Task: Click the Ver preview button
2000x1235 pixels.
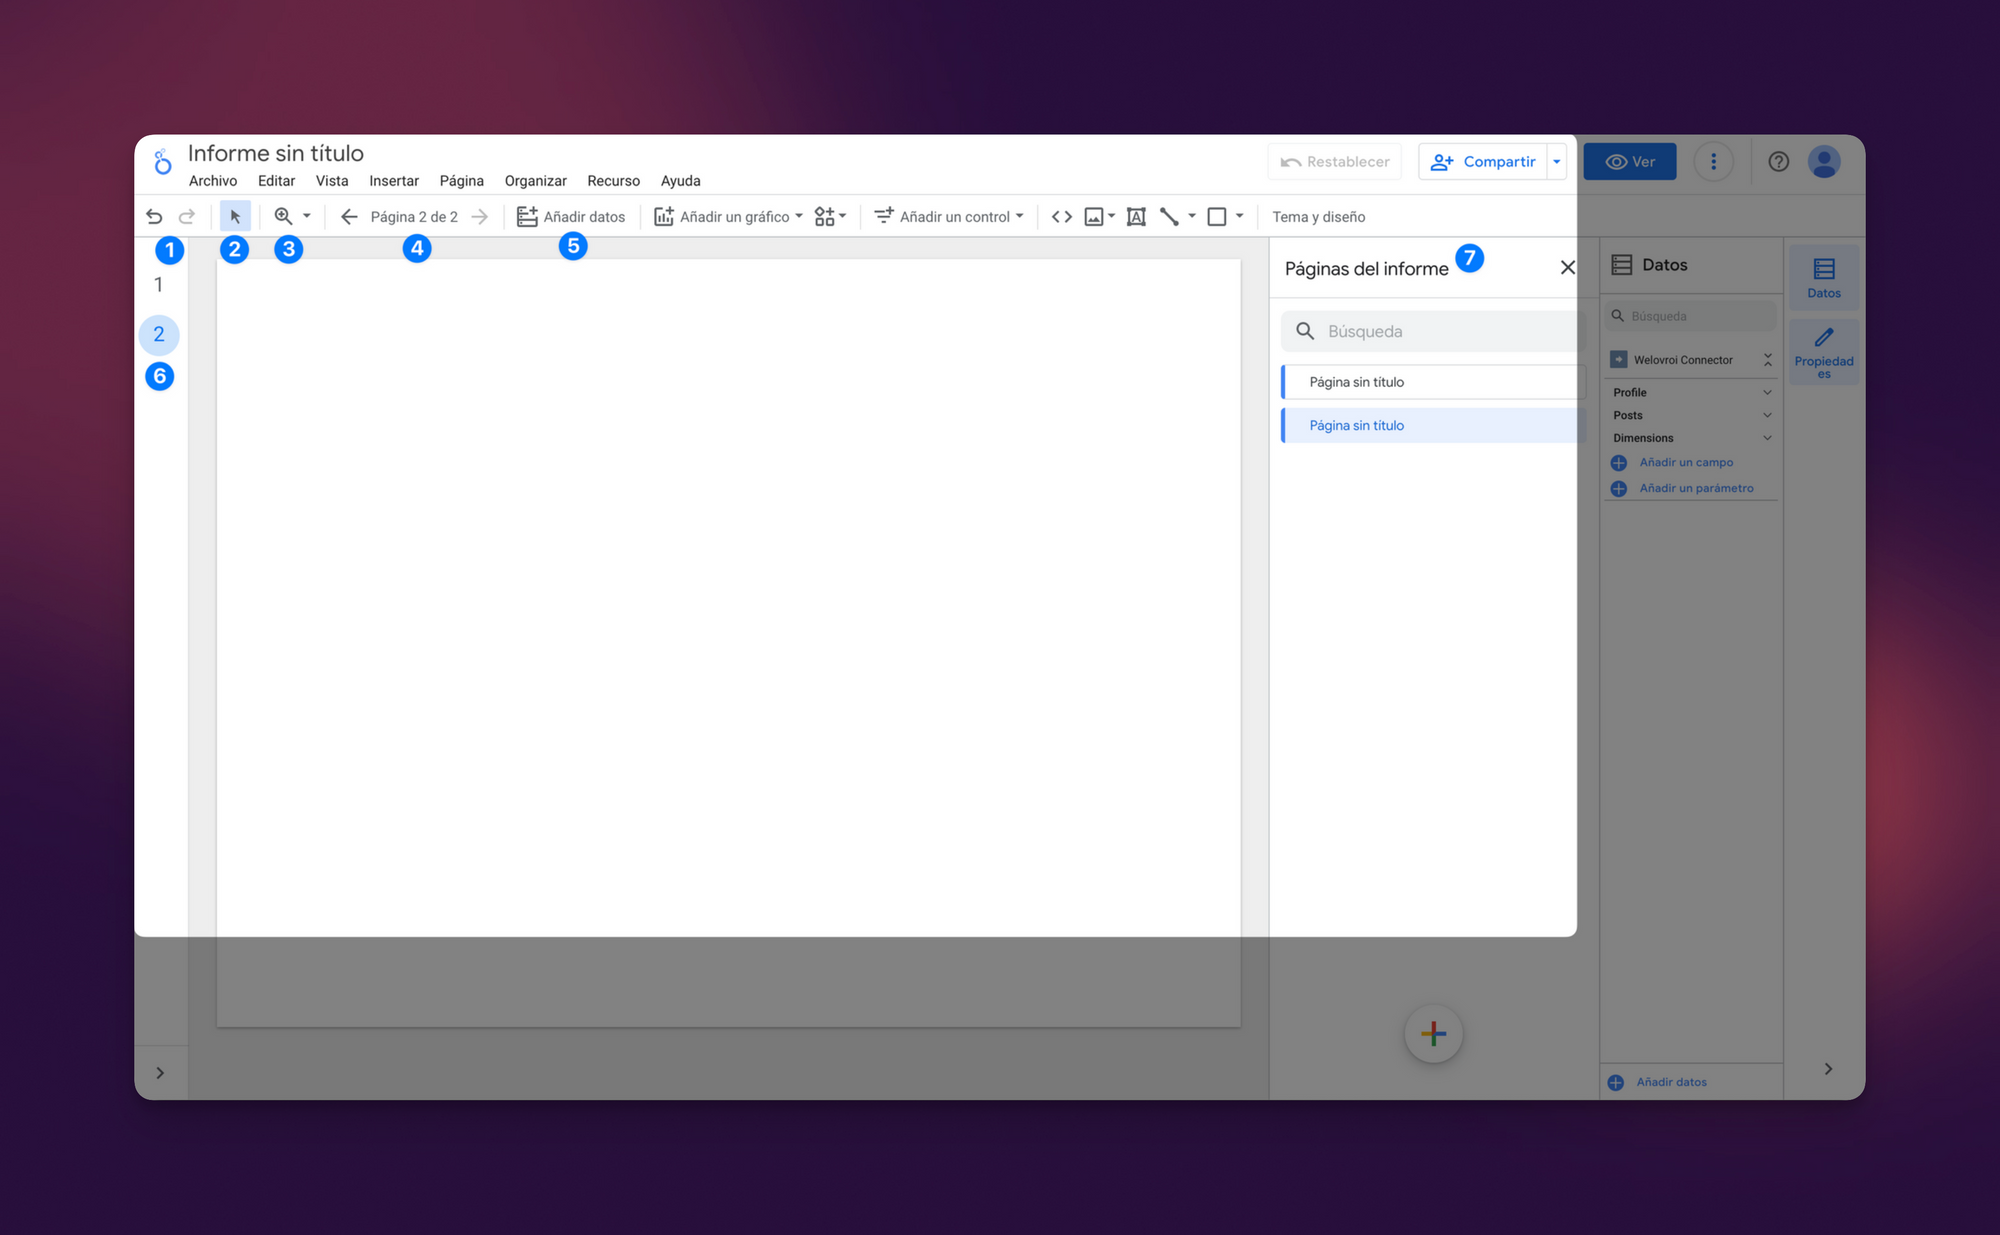Action: (1630, 161)
